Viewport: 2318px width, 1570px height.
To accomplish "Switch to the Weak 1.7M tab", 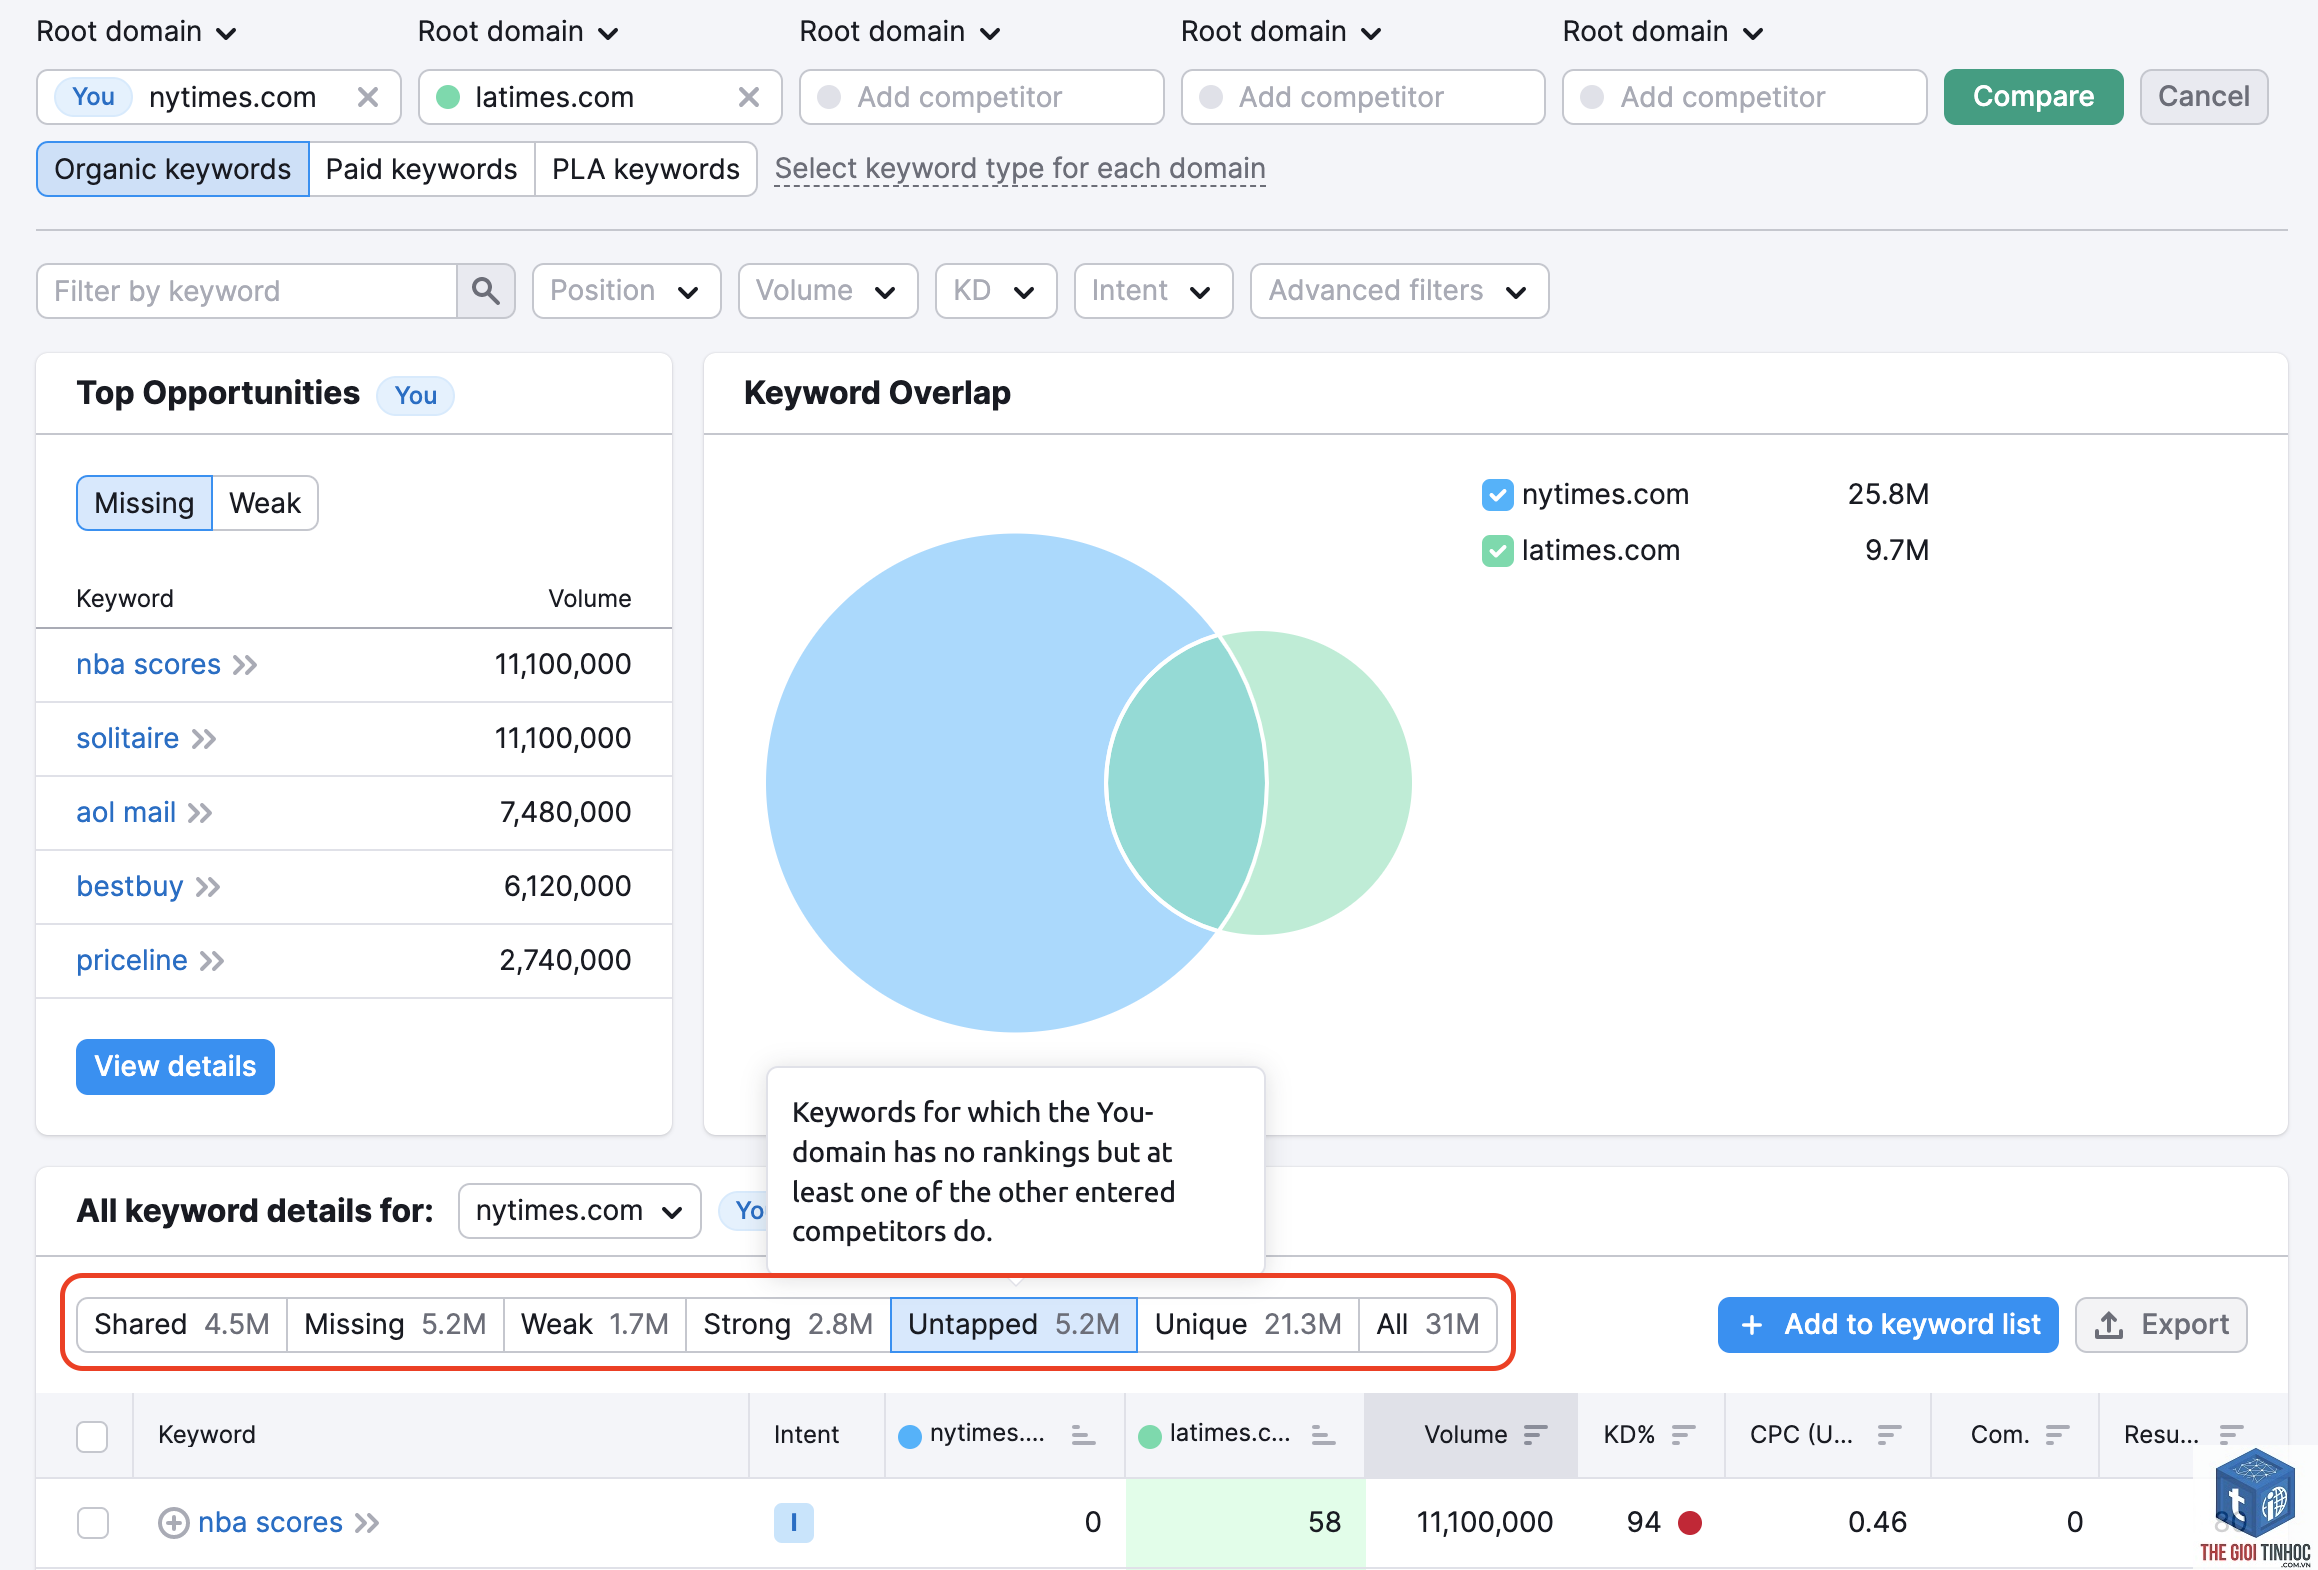I will click(x=594, y=1325).
